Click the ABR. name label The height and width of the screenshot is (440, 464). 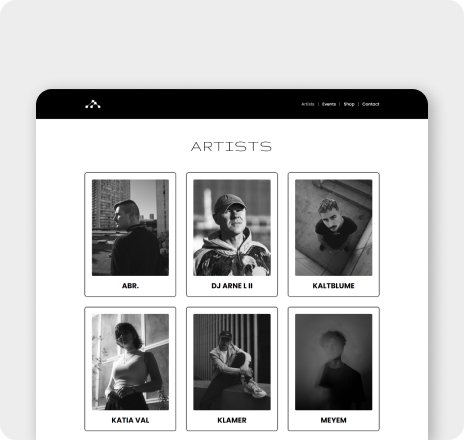click(130, 286)
